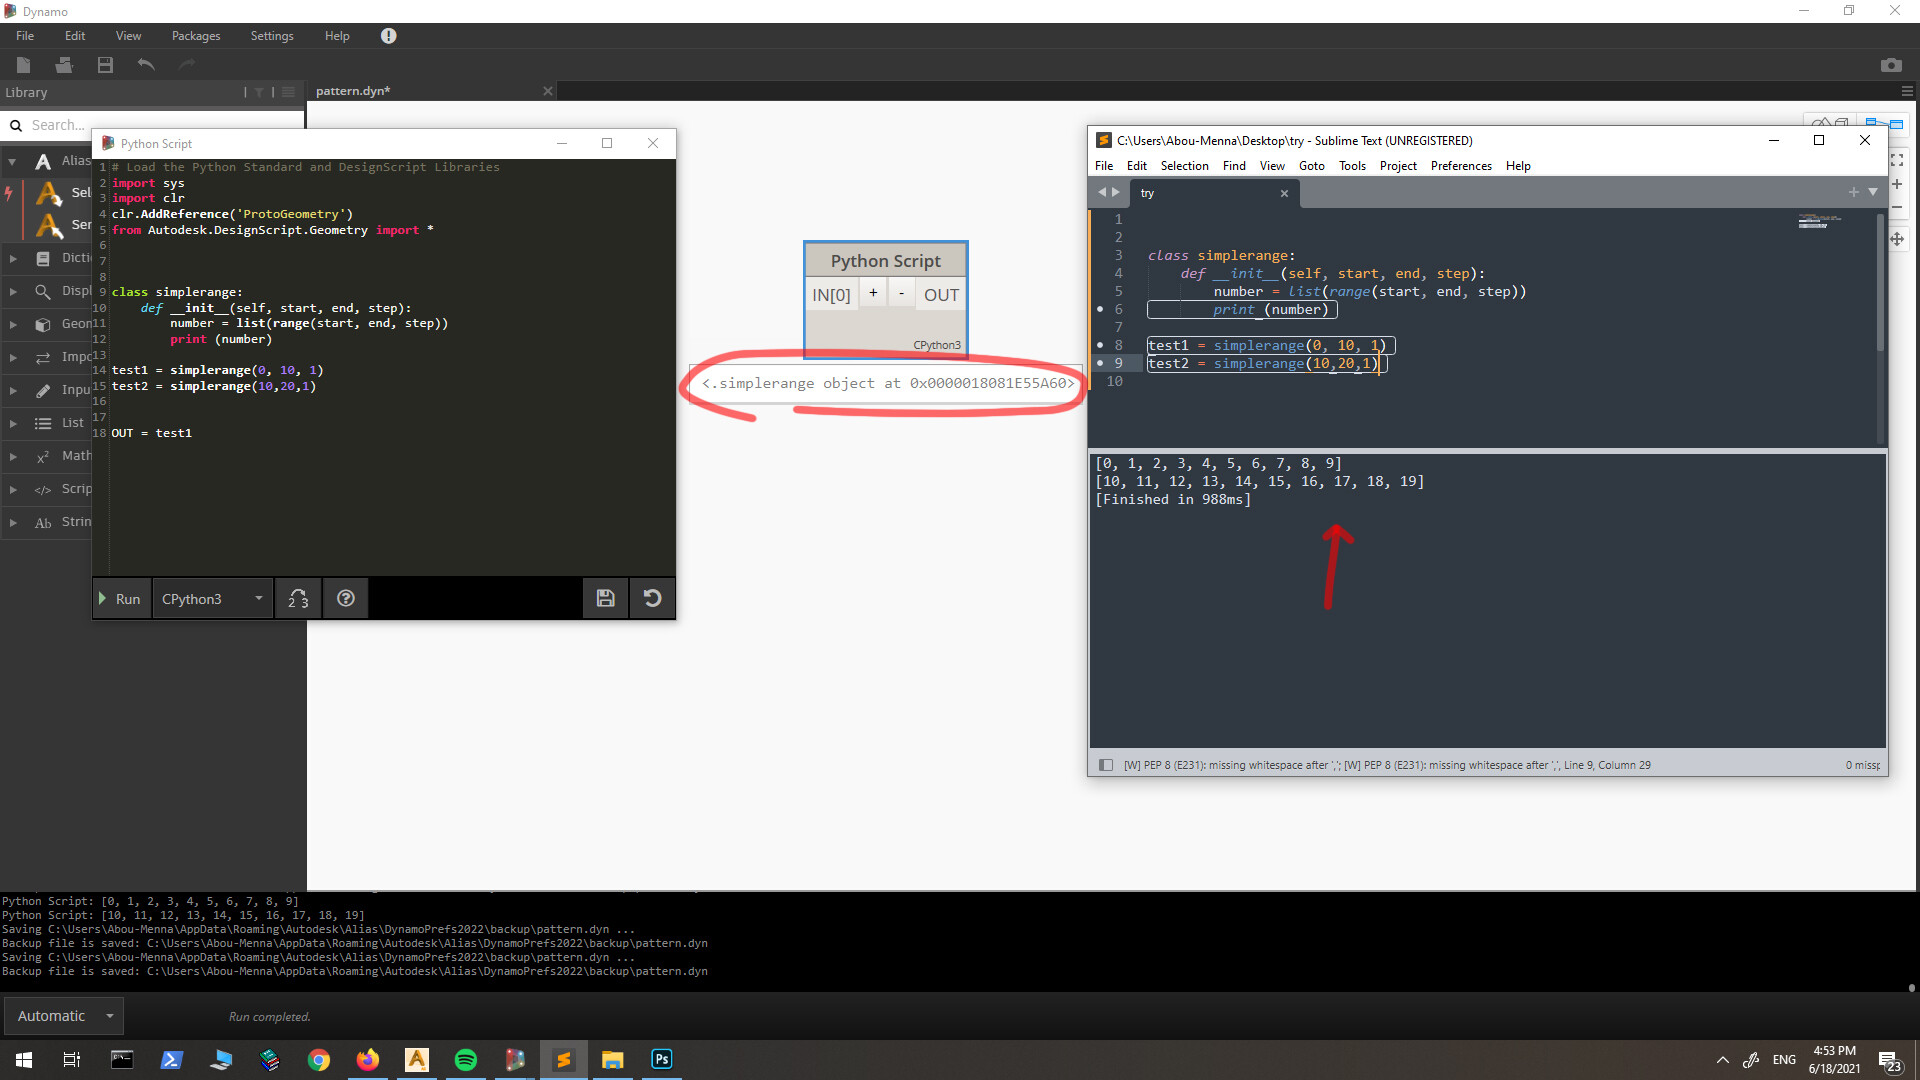Add input port with plus button
This screenshot has width=1920, height=1080.
tap(873, 293)
